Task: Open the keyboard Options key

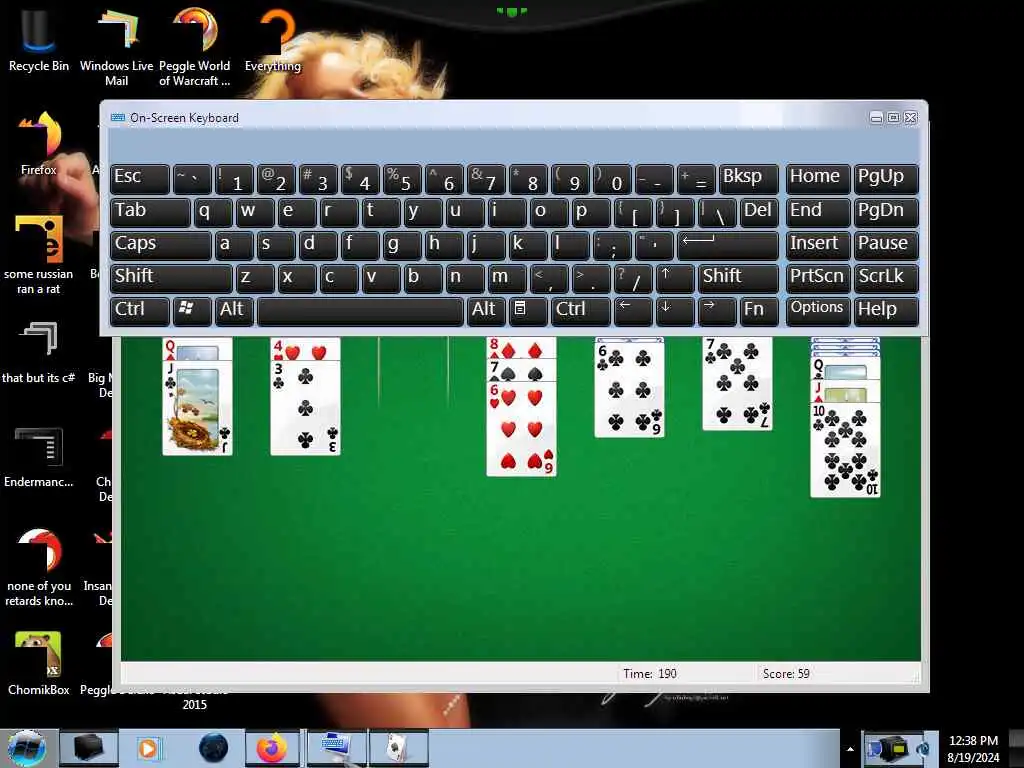Action: (818, 310)
